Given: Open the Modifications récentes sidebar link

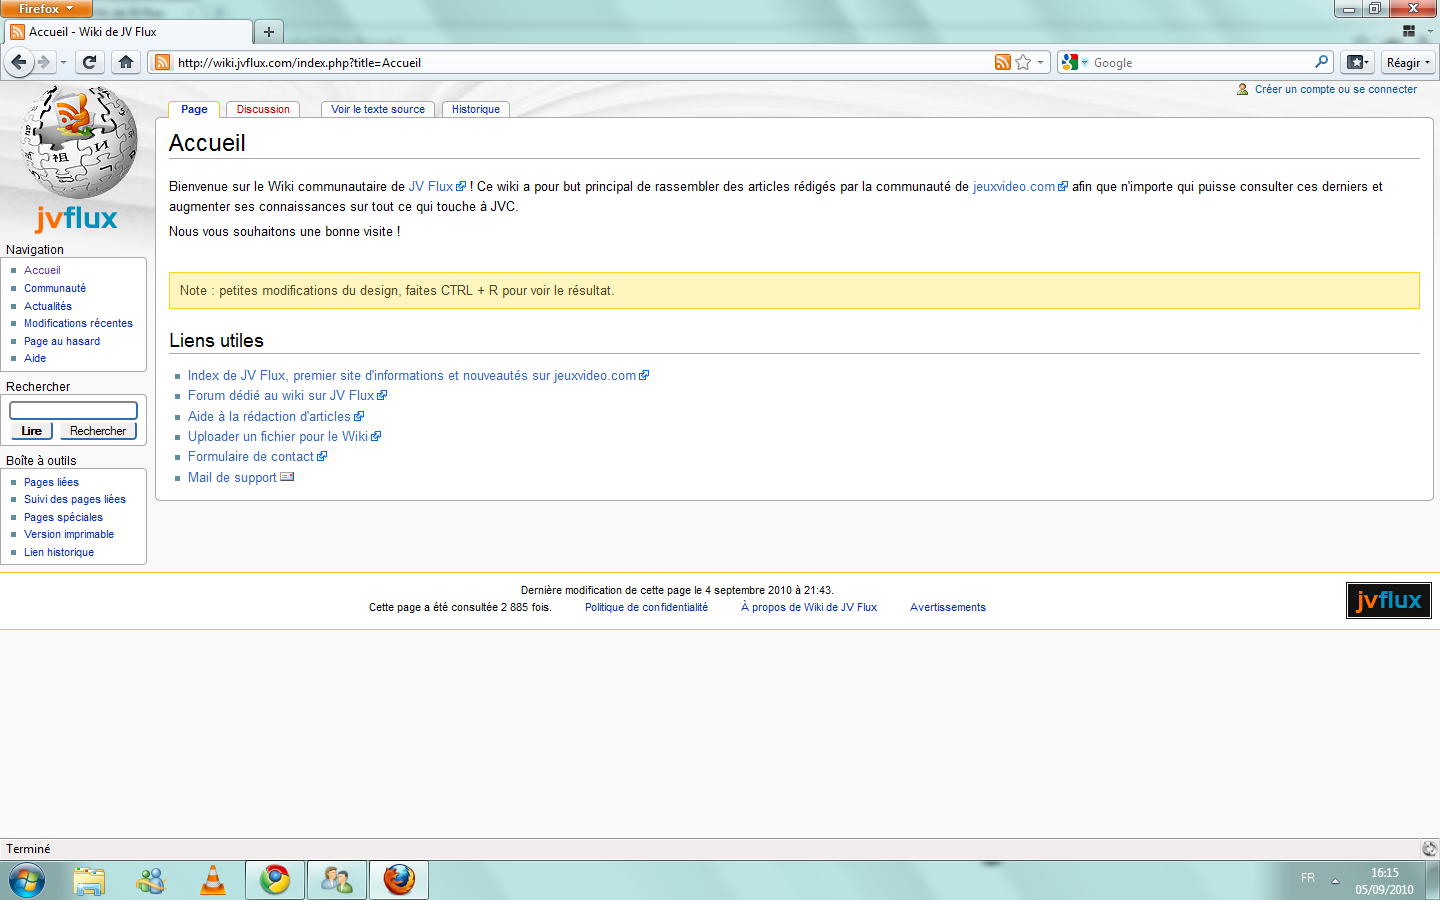Looking at the screenshot, I should click(x=78, y=323).
